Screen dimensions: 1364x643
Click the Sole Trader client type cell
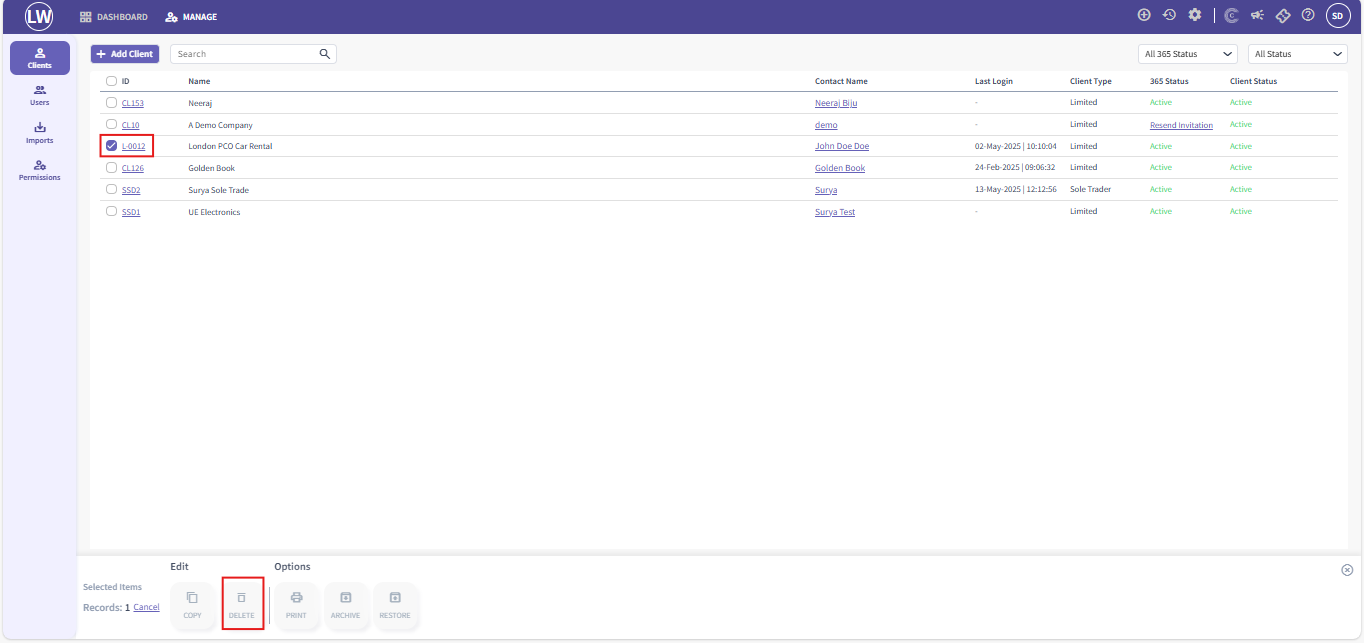(1090, 190)
